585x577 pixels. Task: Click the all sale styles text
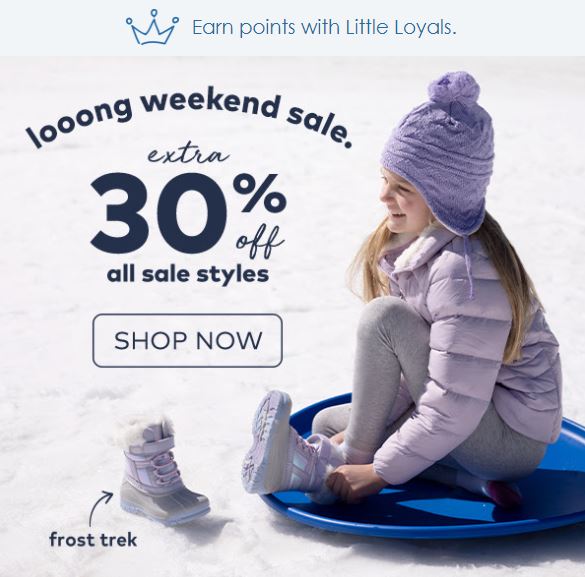188,275
